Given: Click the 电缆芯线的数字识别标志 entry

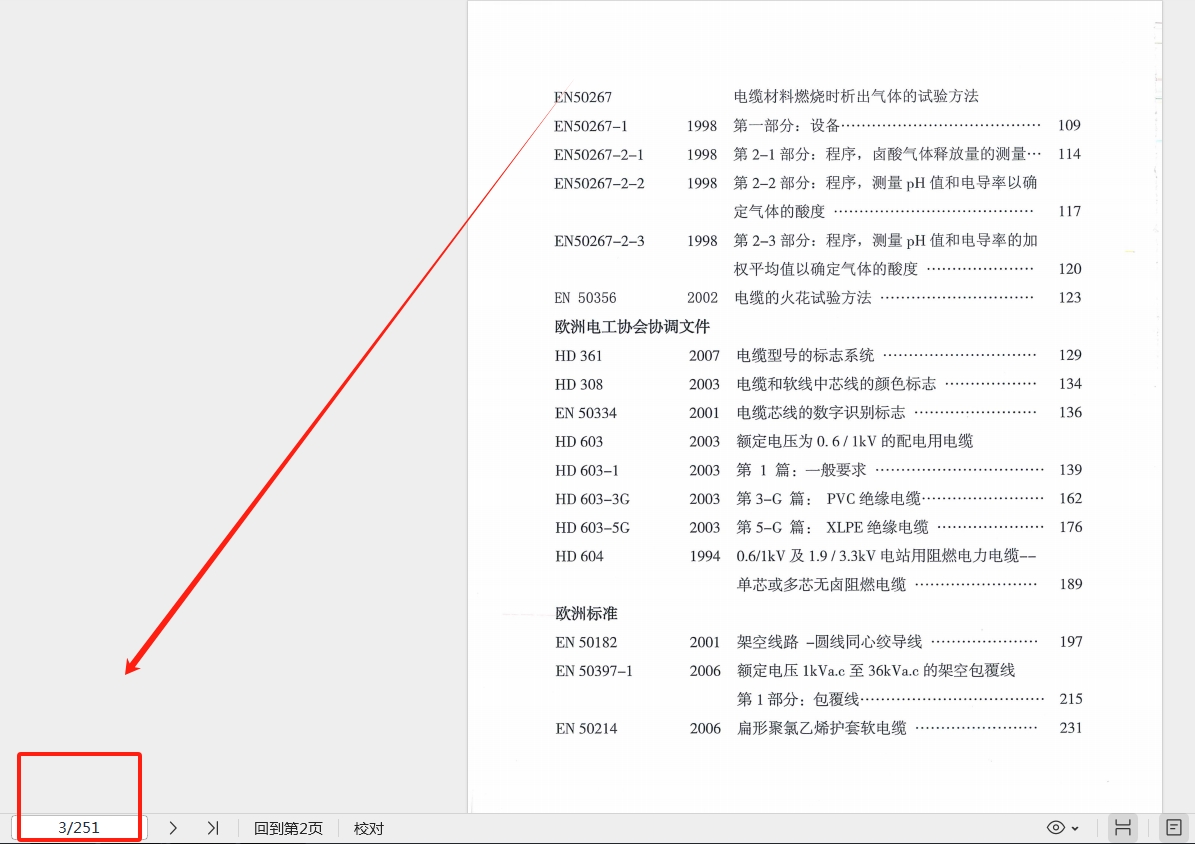Looking at the screenshot, I should 821,413.
